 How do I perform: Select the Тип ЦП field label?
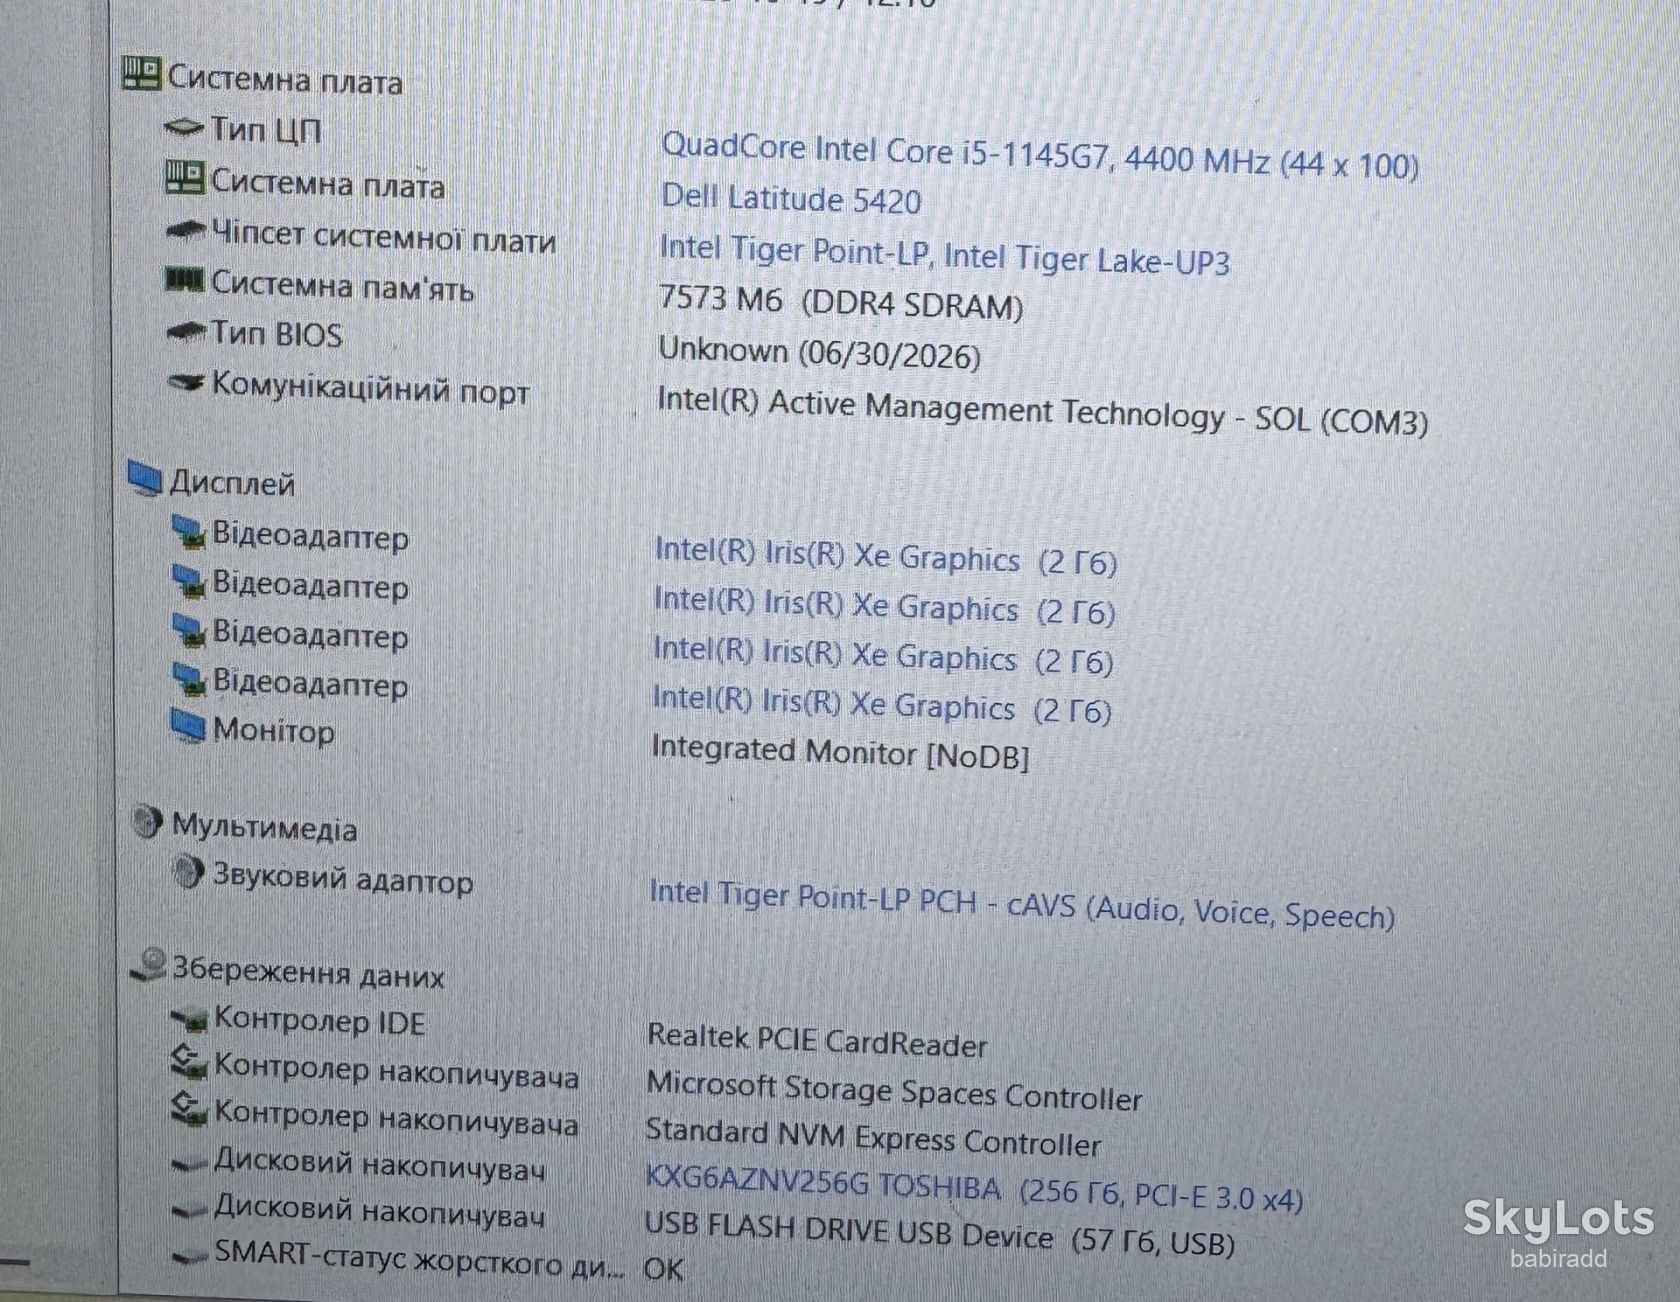coord(266,130)
